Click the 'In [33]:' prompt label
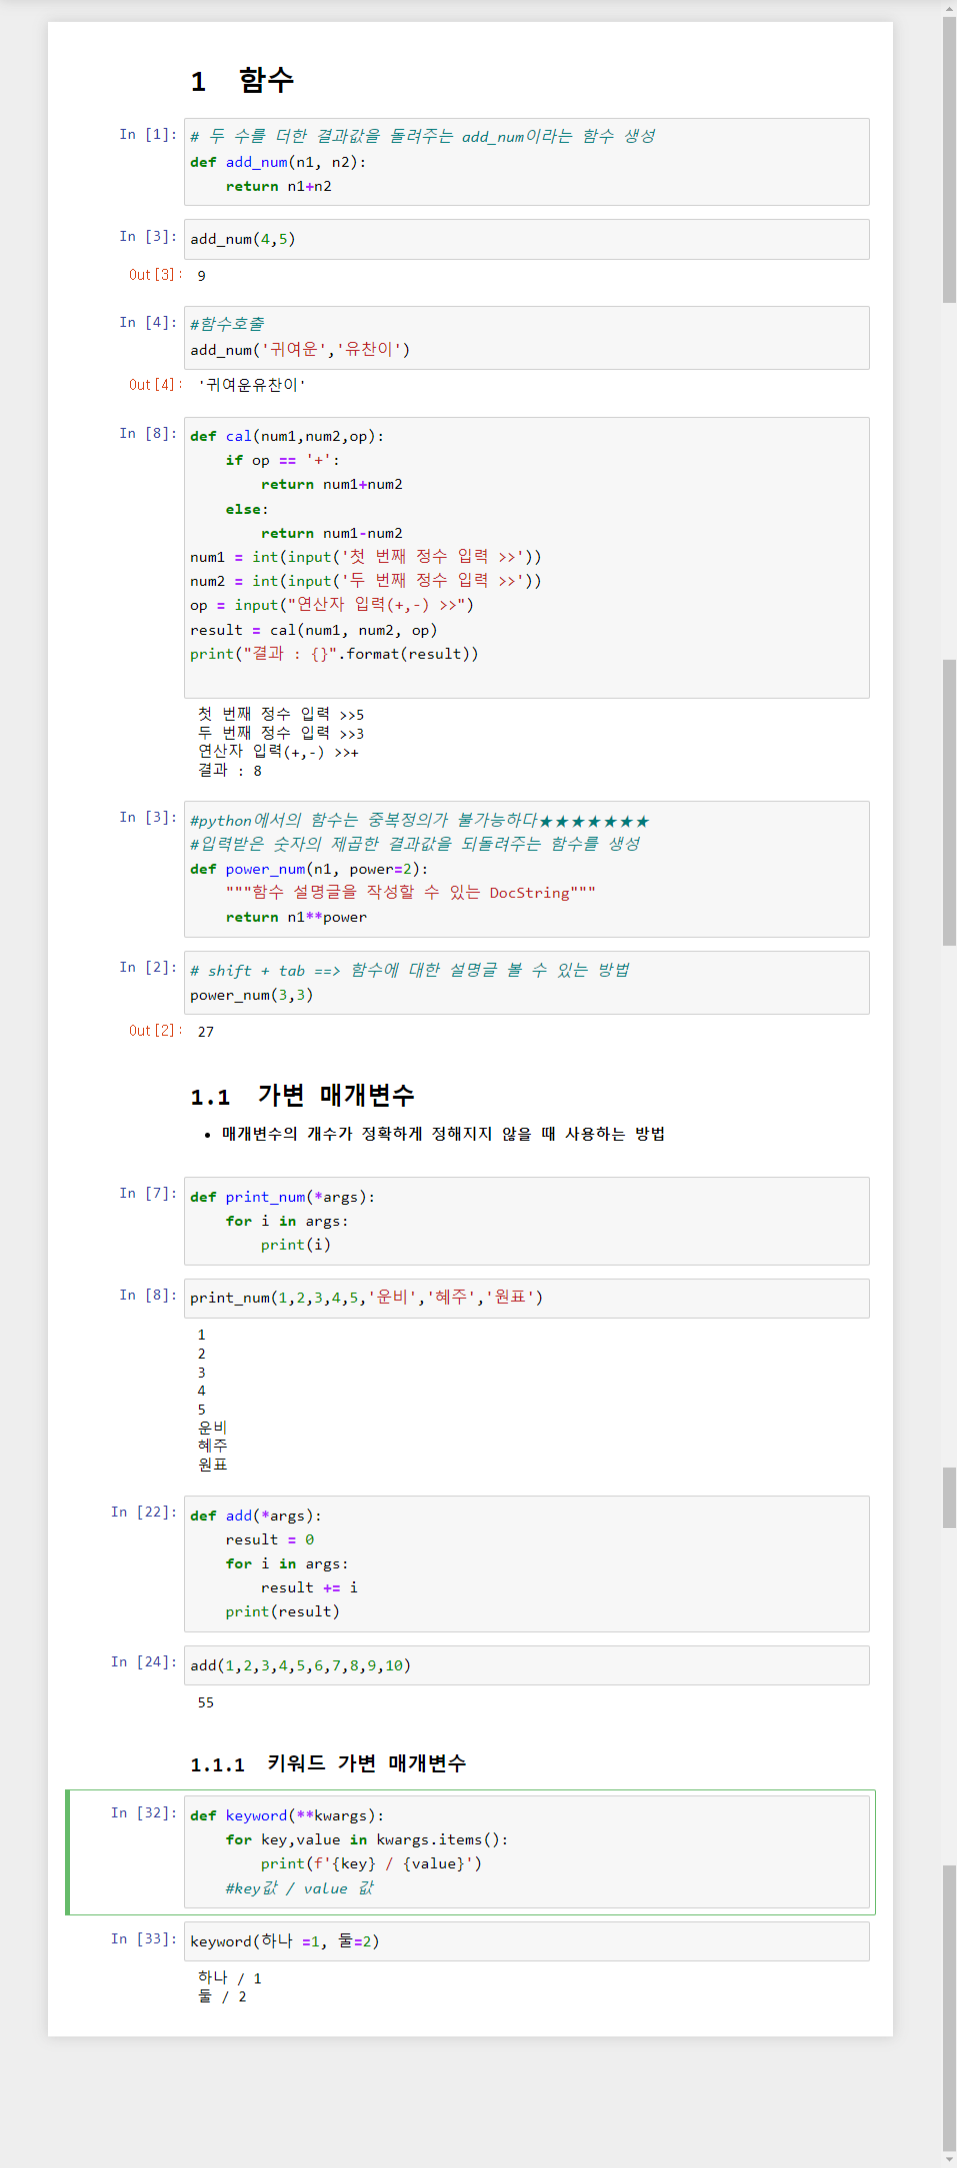 coord(144,1939)
